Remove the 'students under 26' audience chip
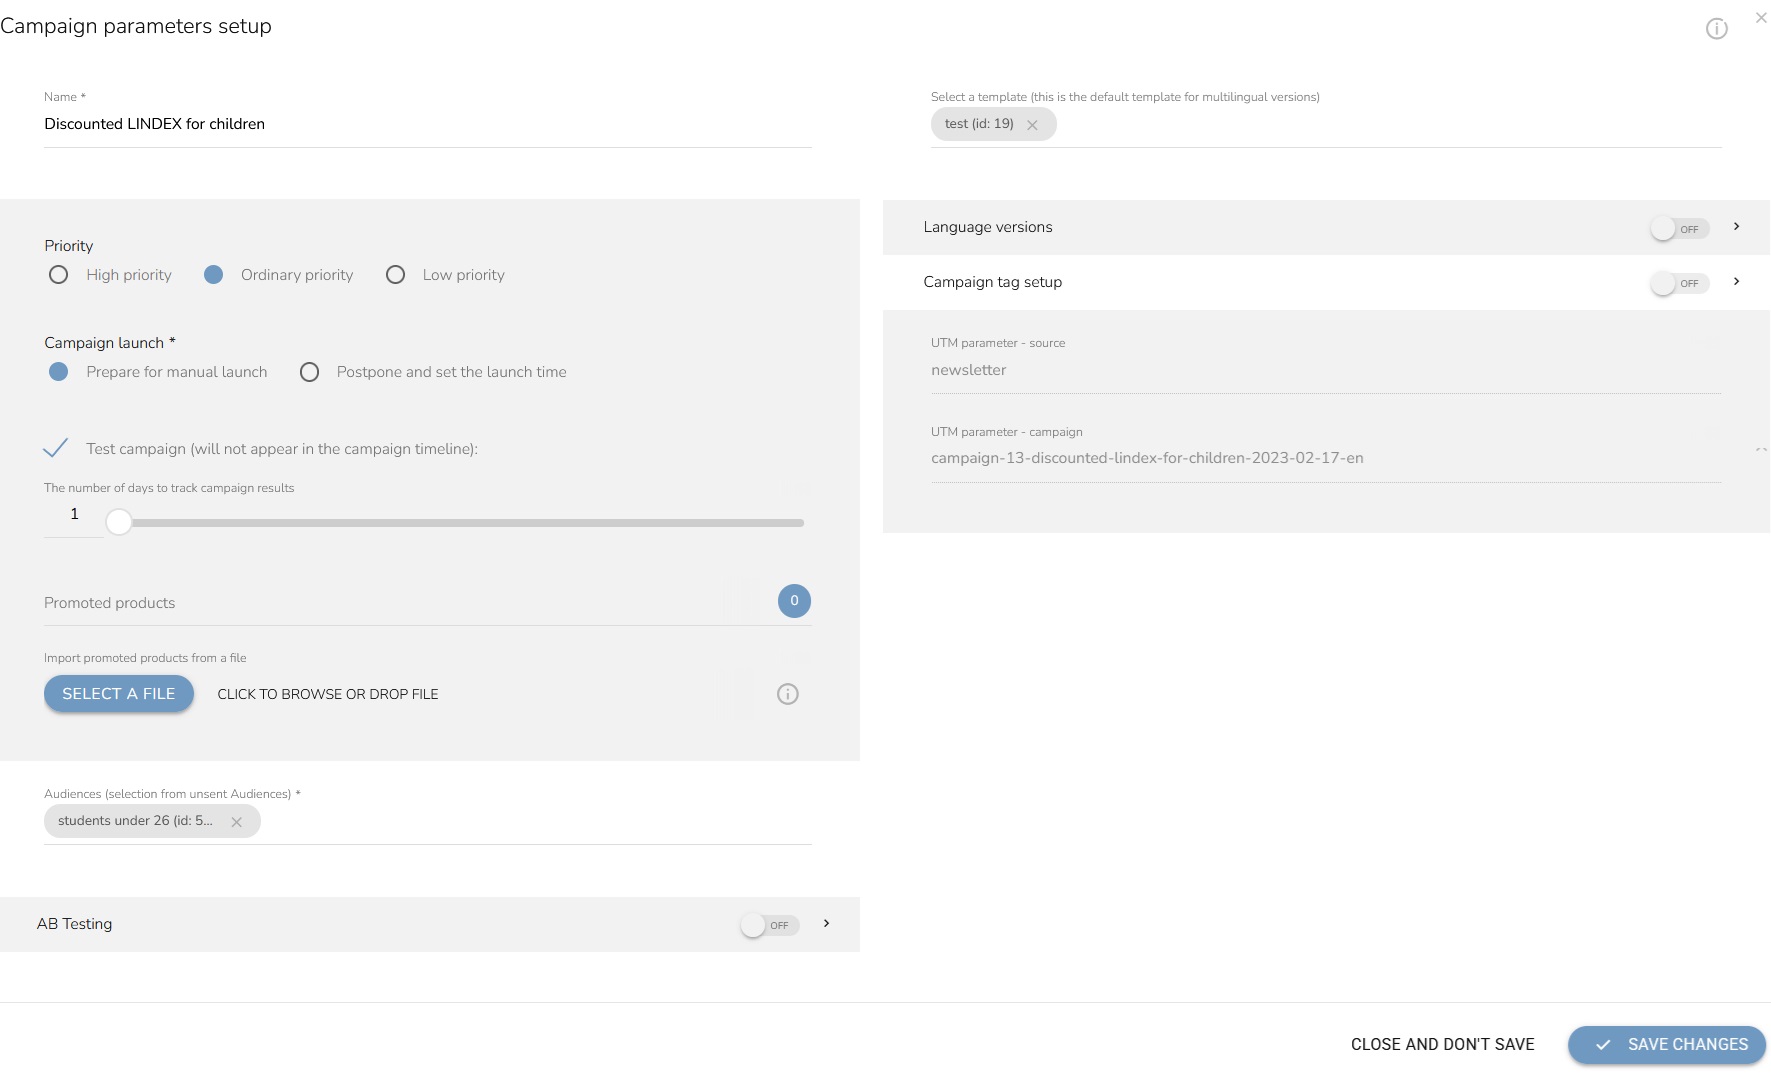 point(237,821)
